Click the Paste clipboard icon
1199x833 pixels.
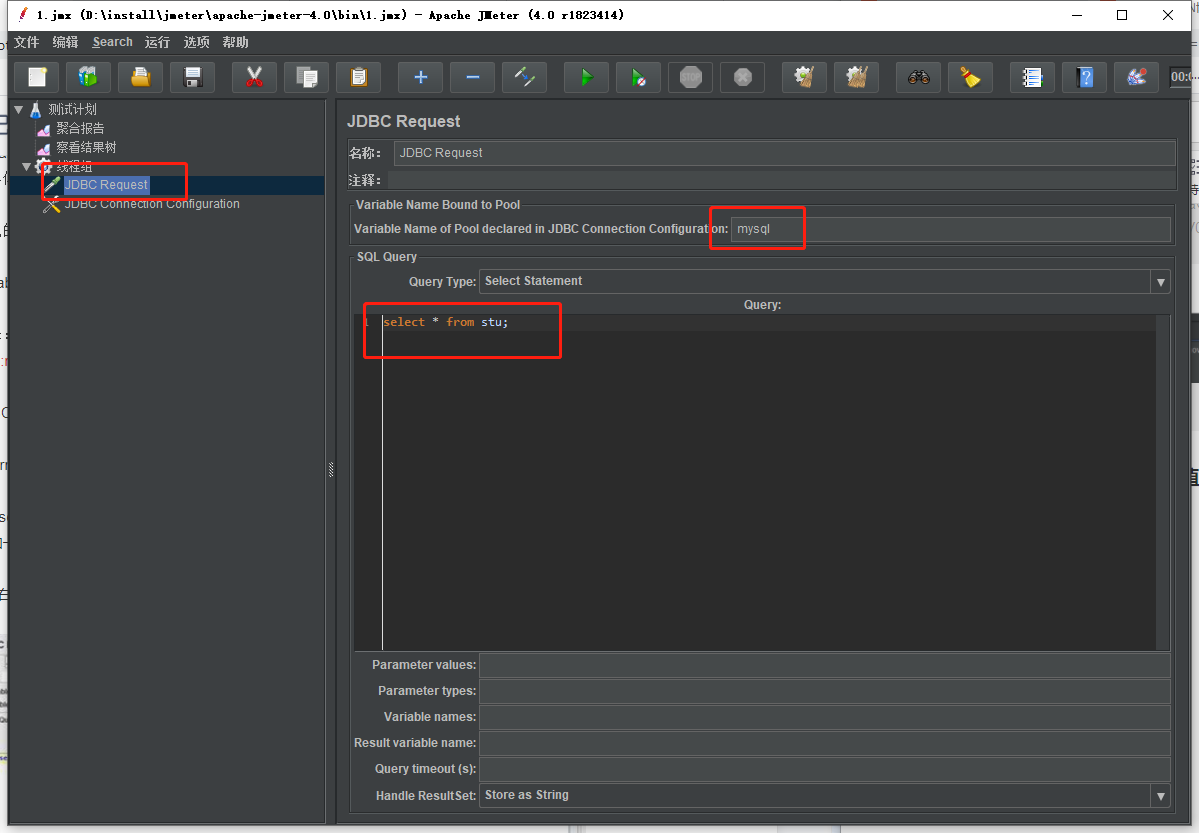coord(359,77)
